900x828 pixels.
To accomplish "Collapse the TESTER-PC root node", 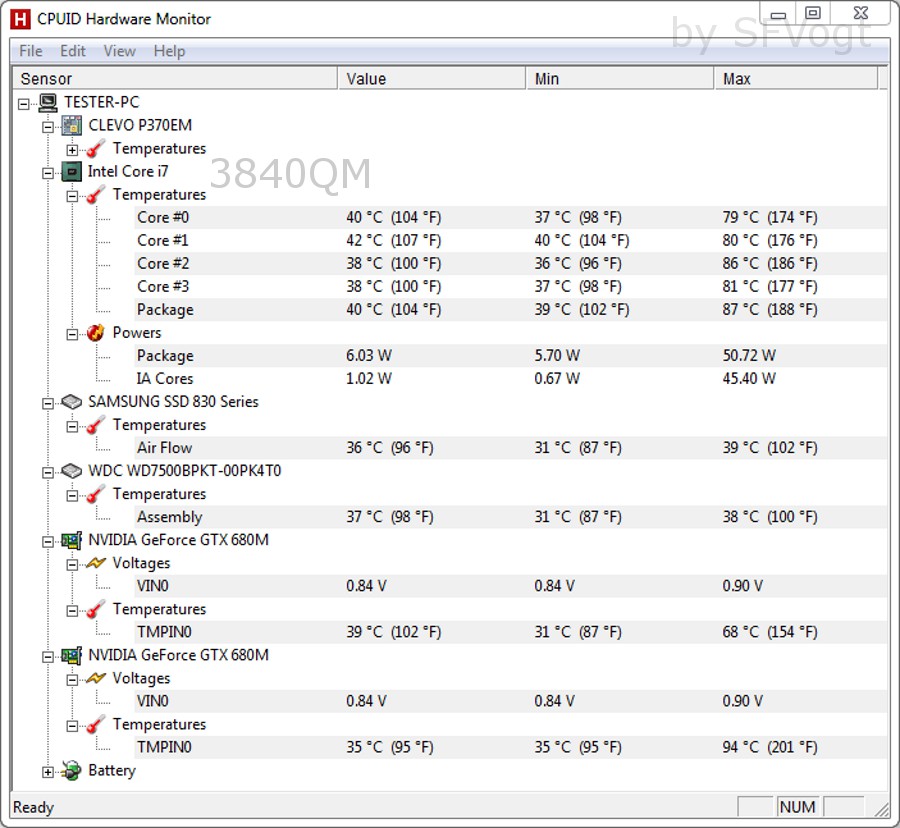I will tap(24, 104).
